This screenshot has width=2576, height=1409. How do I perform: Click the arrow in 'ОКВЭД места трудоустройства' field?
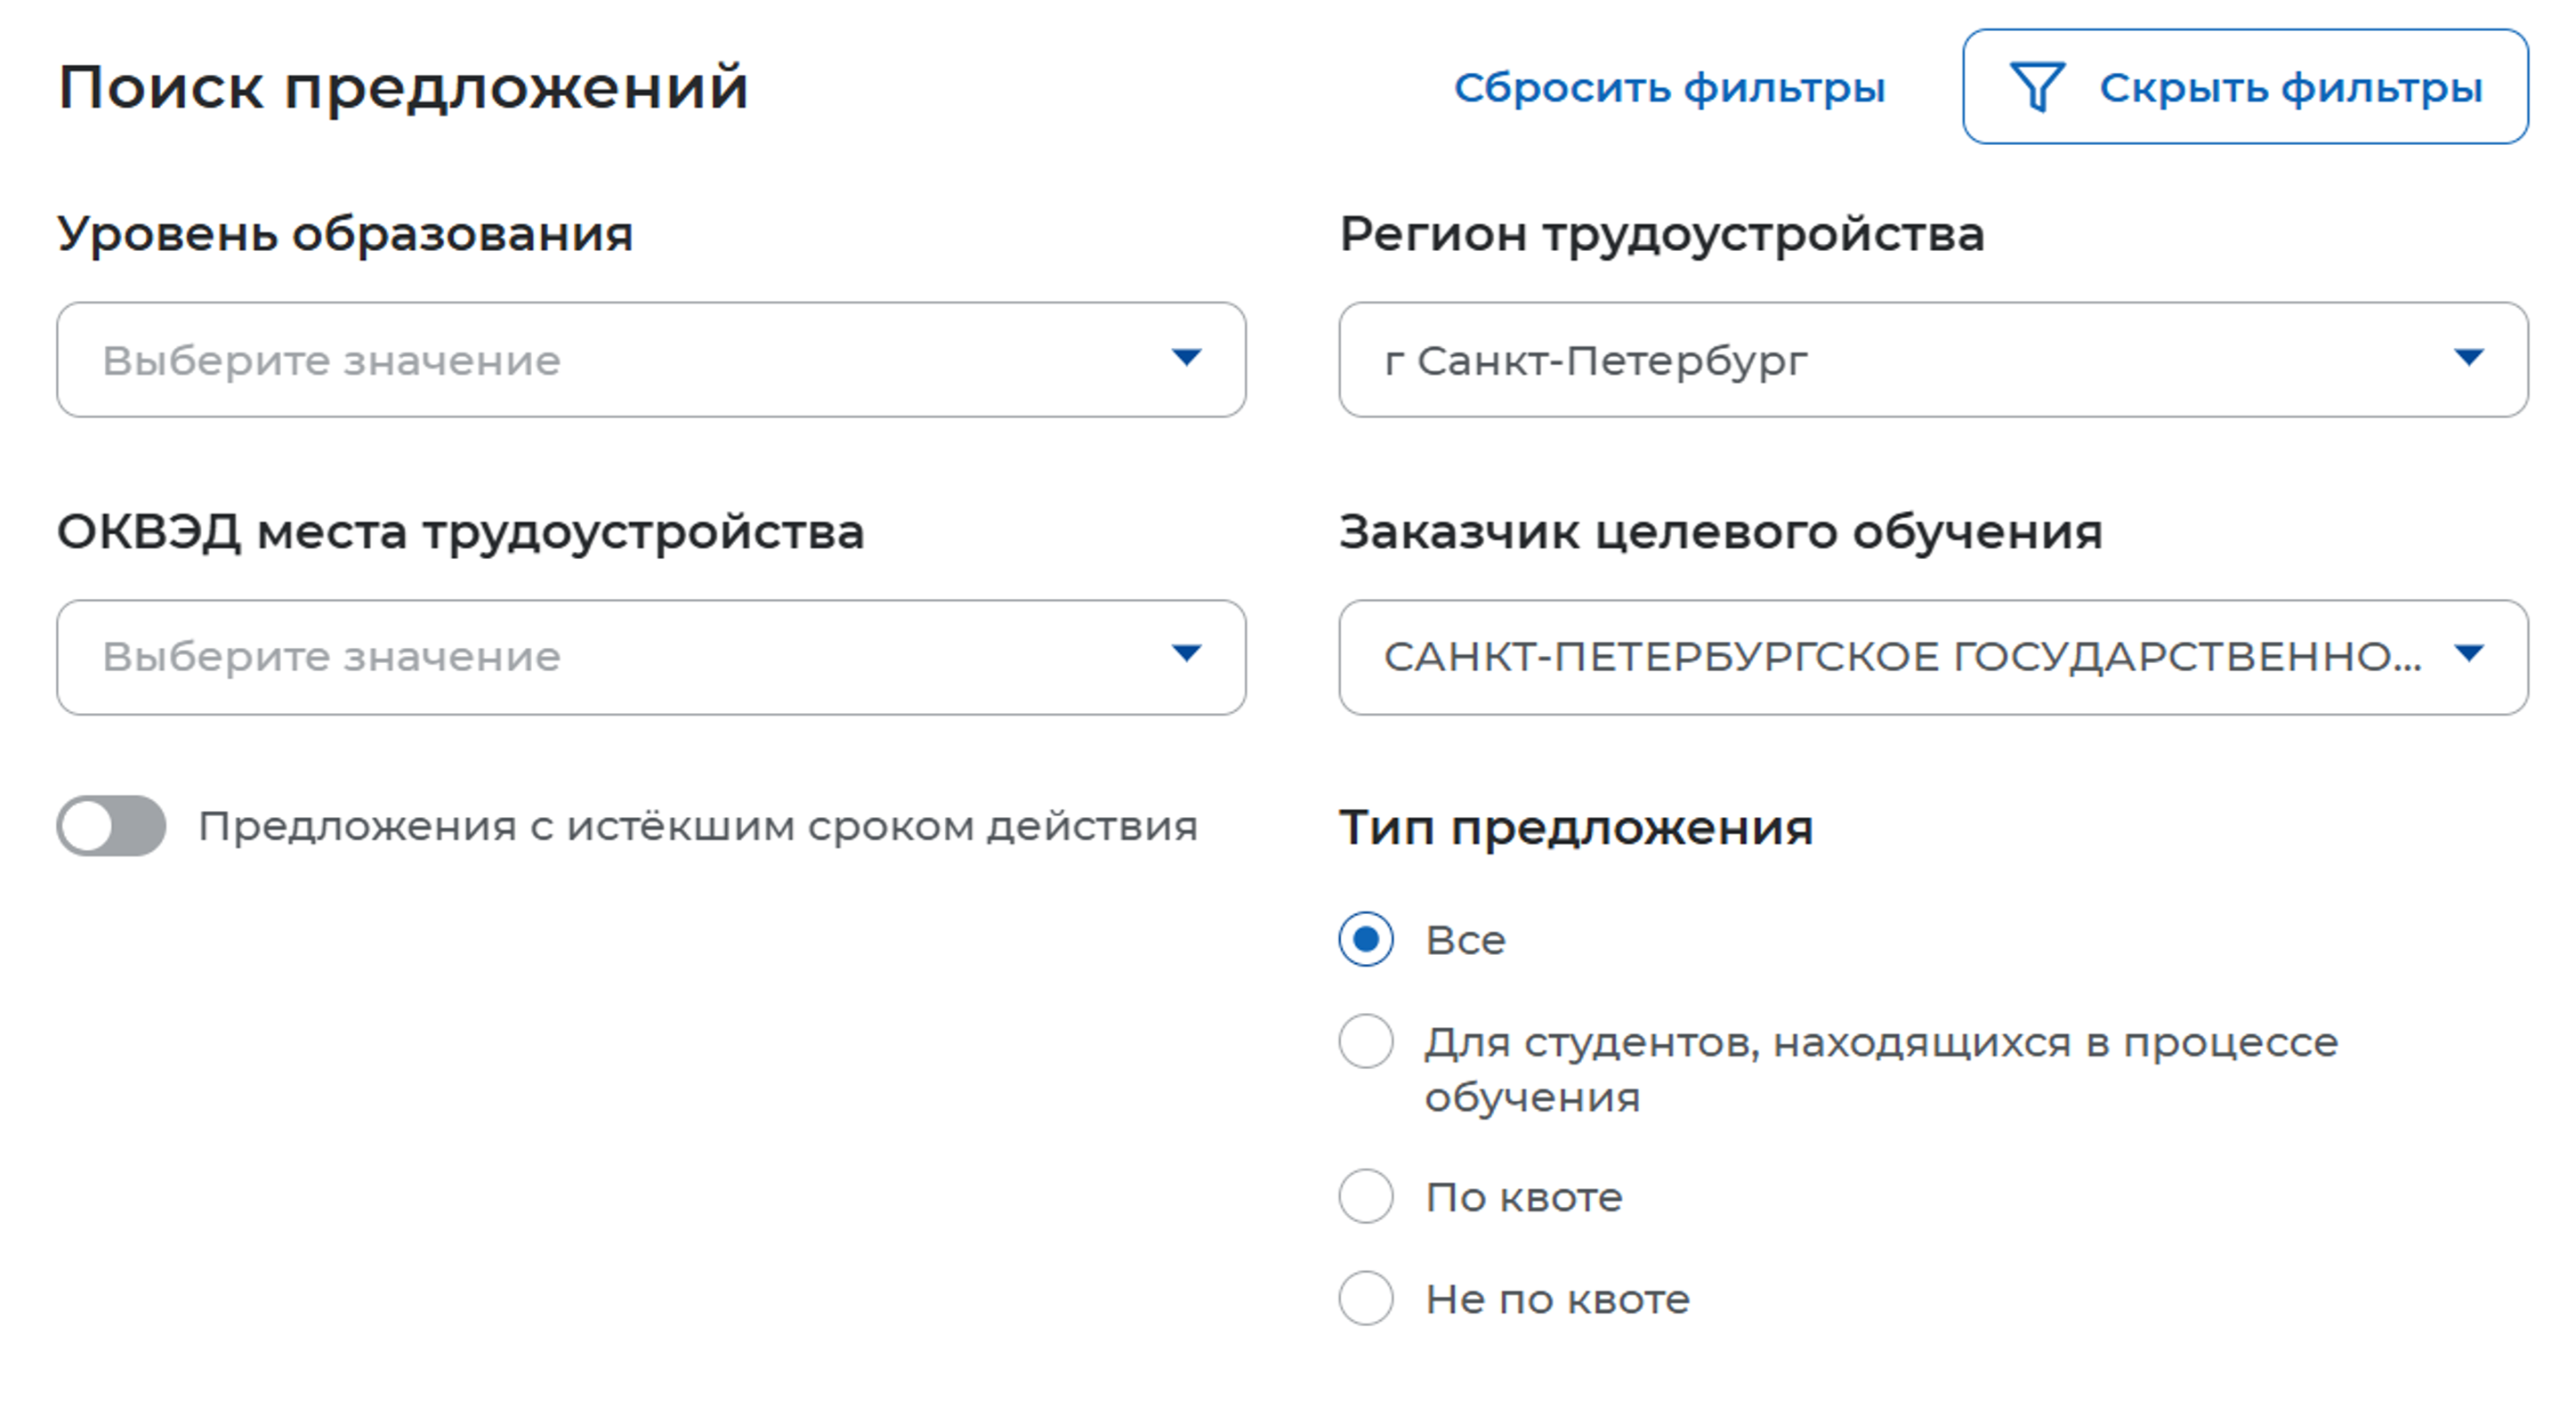1186,654
